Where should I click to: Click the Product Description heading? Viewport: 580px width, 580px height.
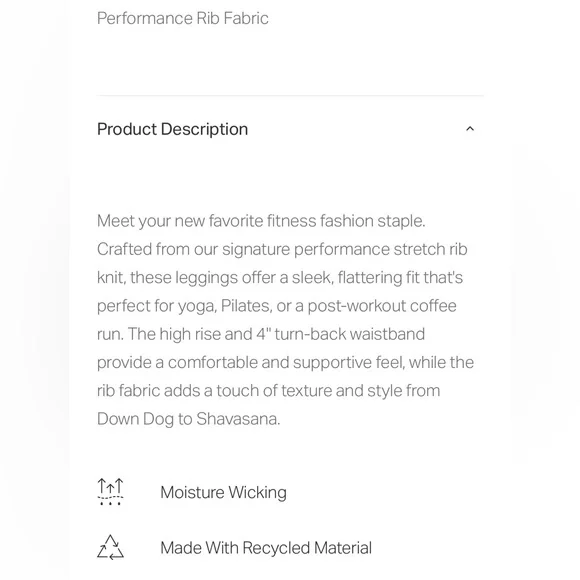click(x=172, y=129)
